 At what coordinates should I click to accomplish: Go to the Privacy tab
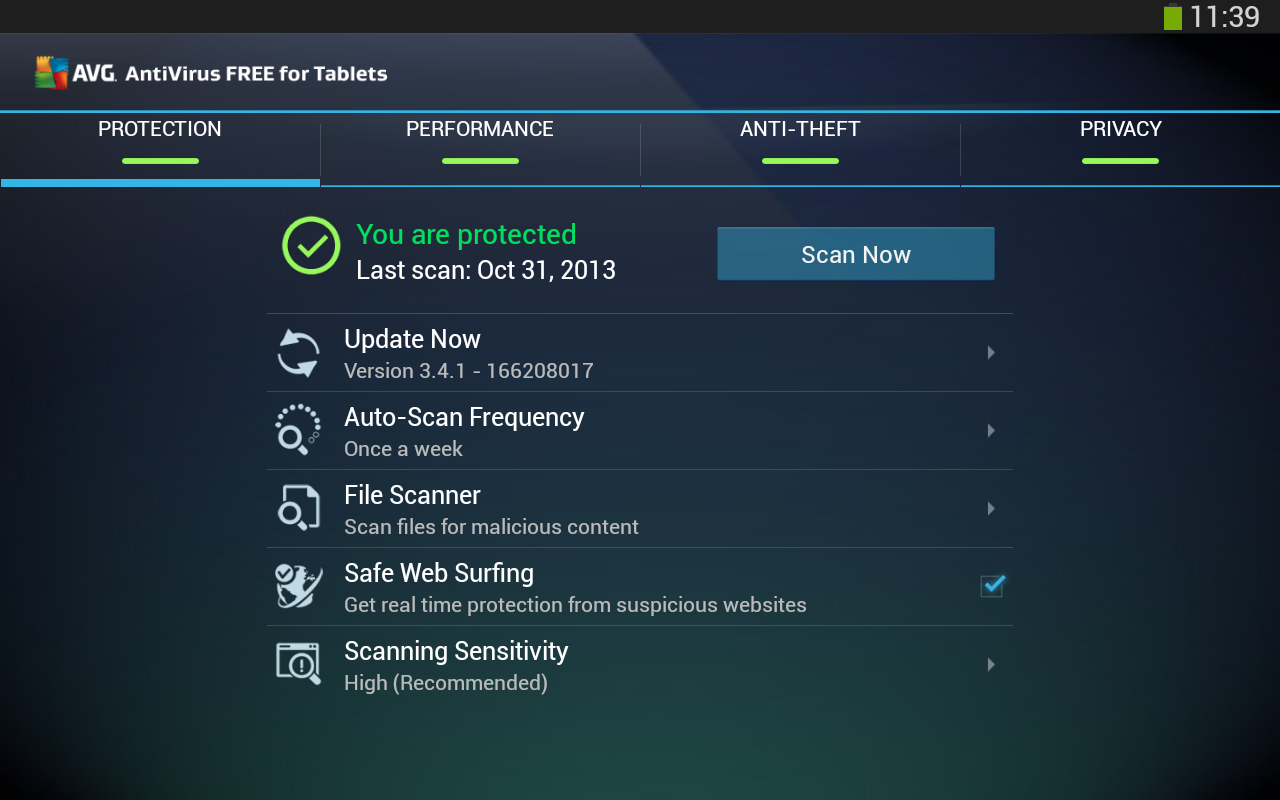point(1120,140)
